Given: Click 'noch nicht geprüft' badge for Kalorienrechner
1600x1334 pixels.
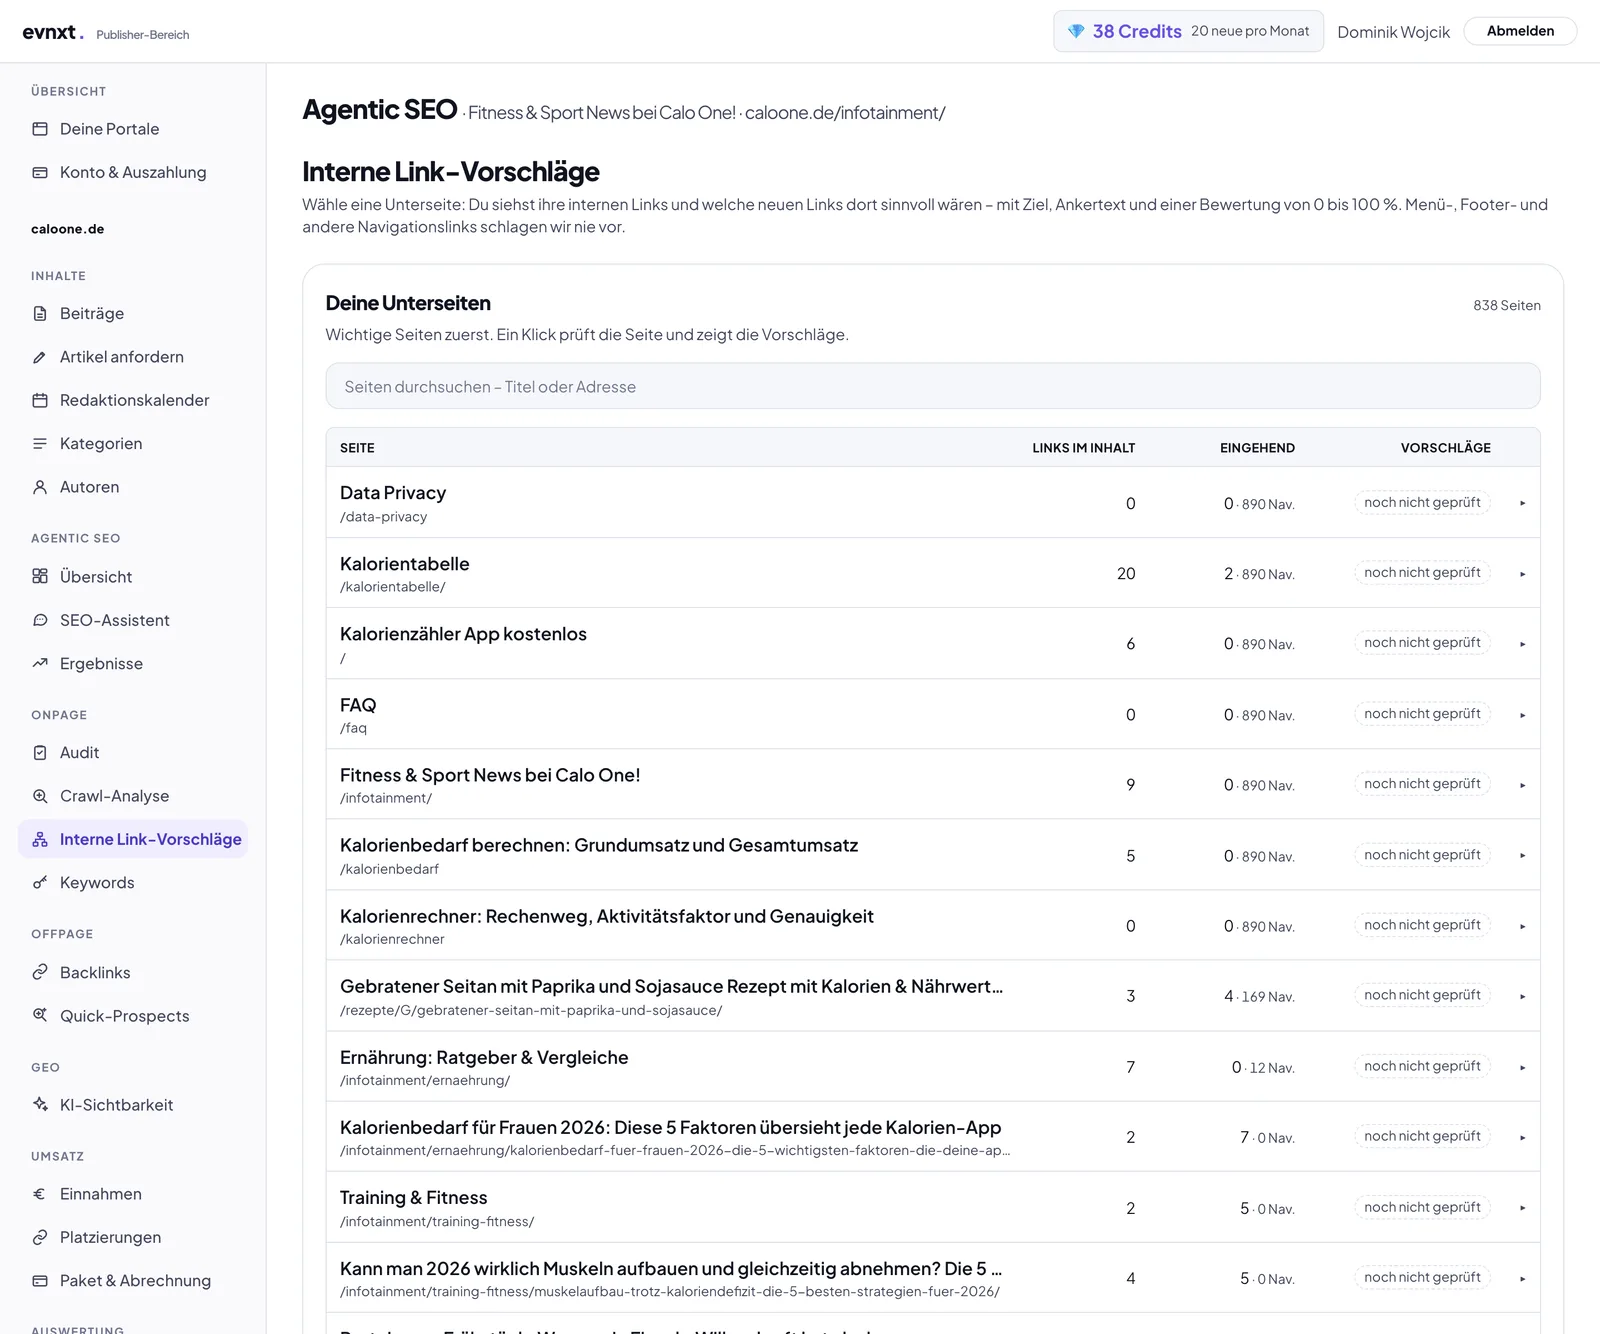Looking at the screenshot, I should coord(1422,925).
